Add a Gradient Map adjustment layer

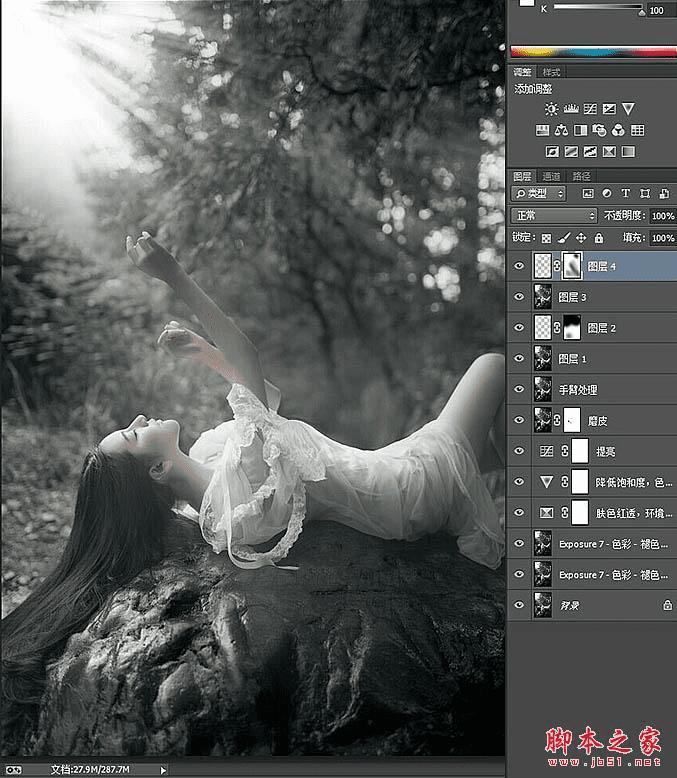click(628, 152)
